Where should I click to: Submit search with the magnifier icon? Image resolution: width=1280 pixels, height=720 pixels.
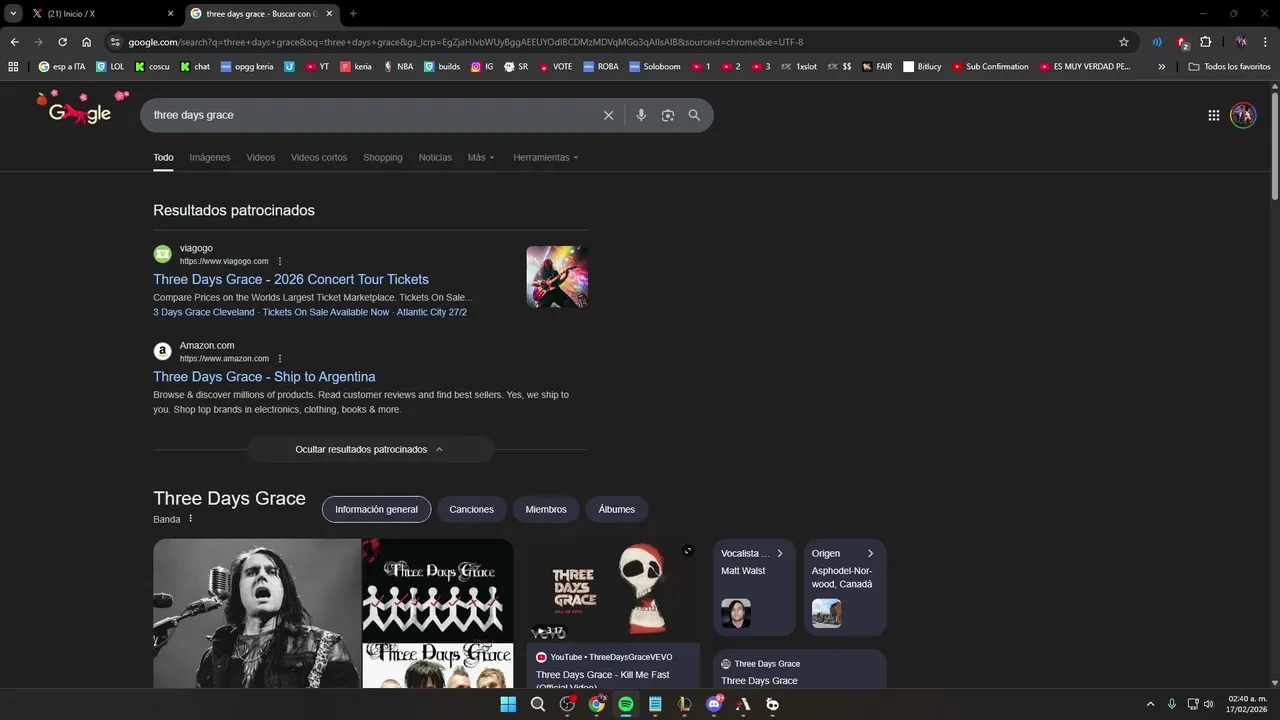coord(694,115)
